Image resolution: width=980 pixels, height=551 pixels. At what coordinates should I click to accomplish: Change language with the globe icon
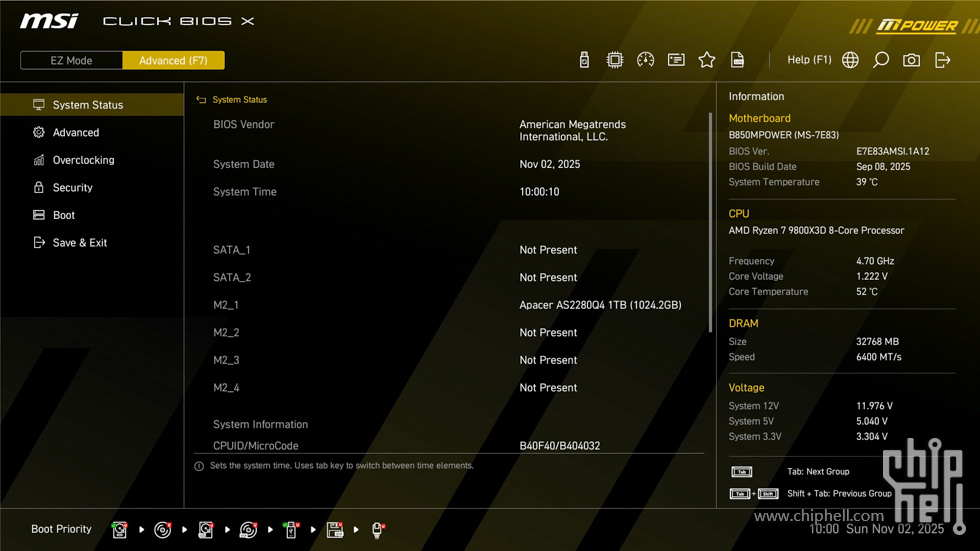(850, 60)
